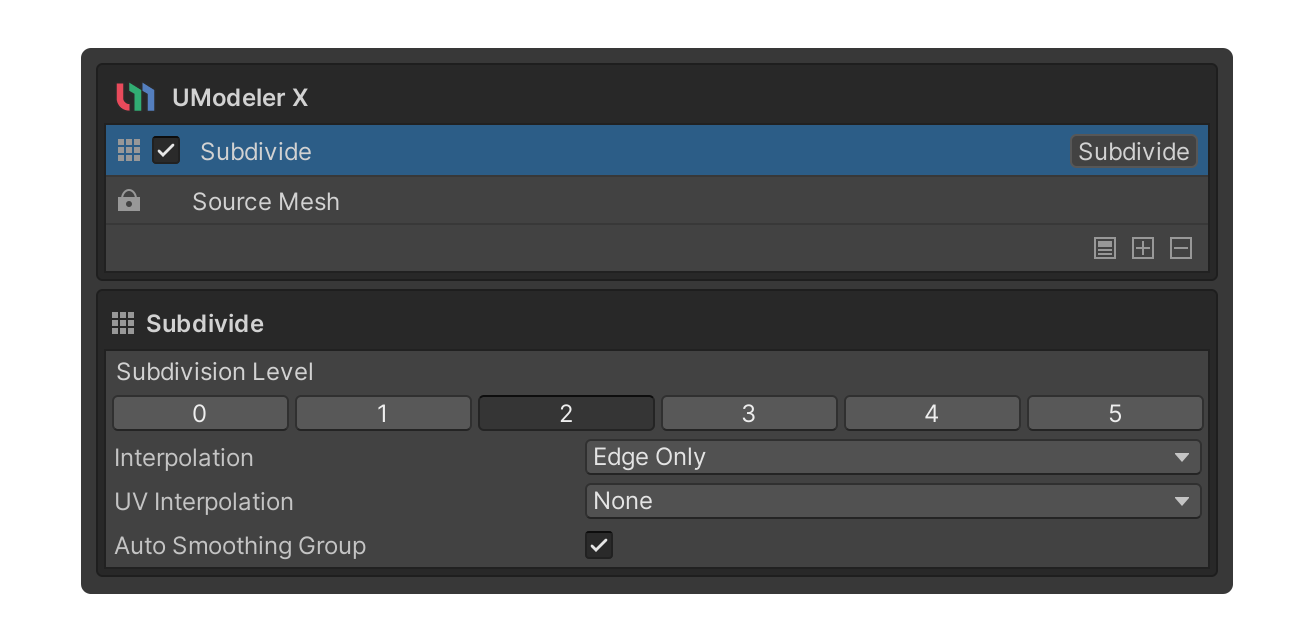Pick subdivision level 4
Viewport: 1314px width, 640px height.
point(932,414)
